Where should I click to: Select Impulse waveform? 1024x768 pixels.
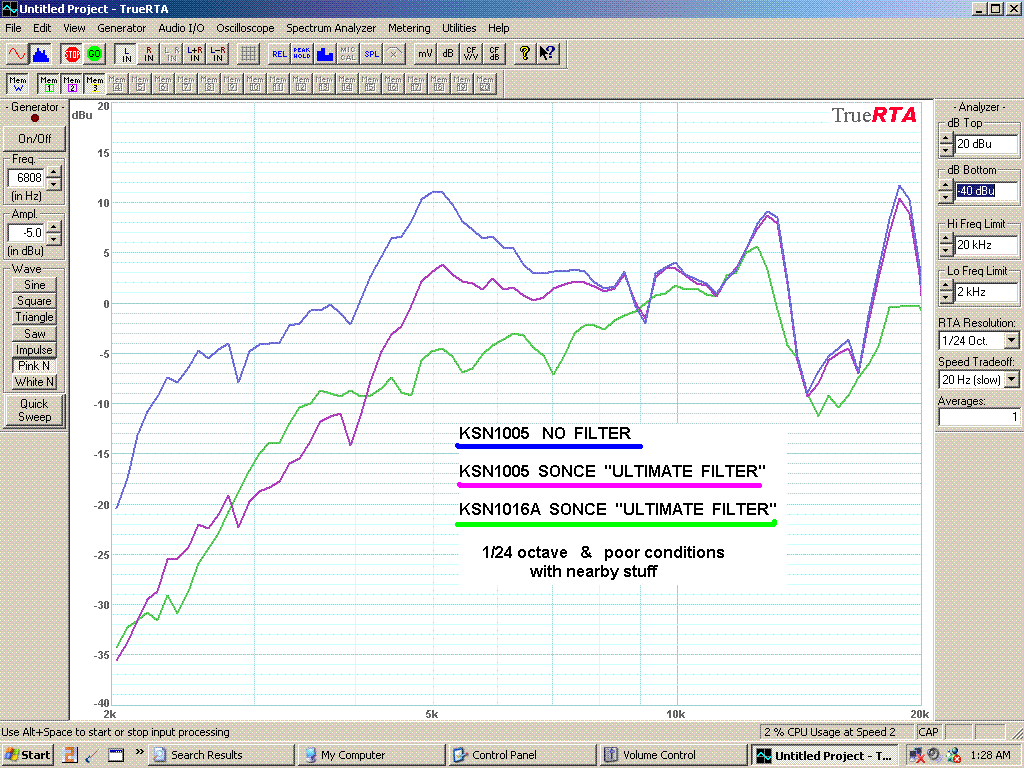click(34, 350)
